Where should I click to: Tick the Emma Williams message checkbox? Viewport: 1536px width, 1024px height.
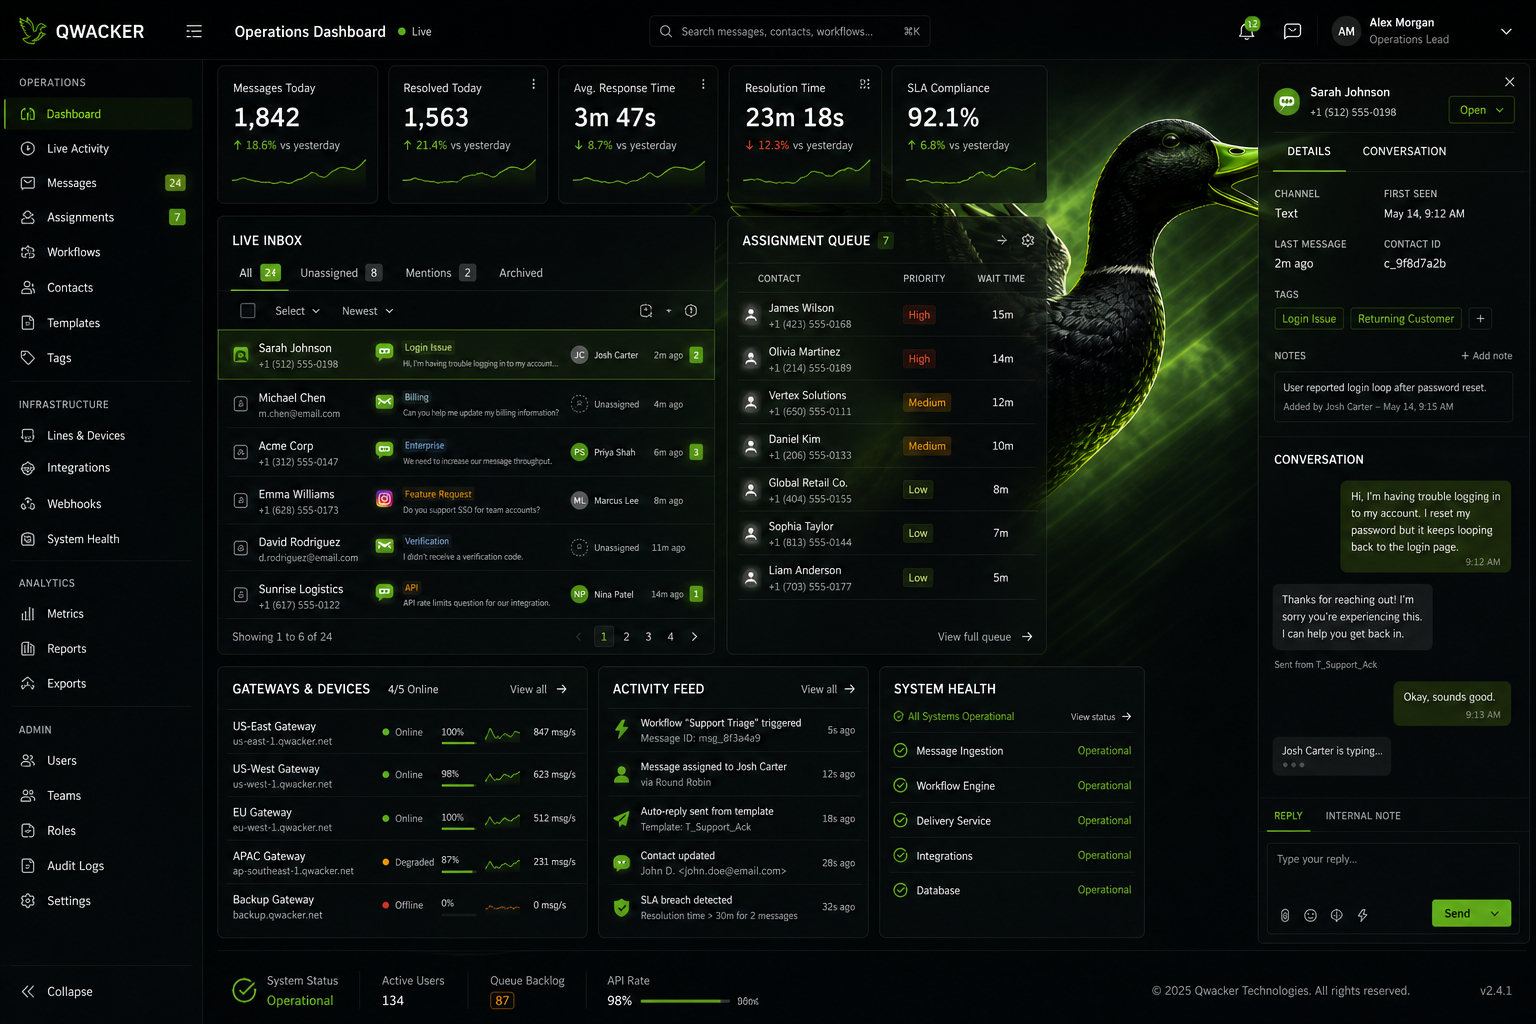coord(240,500)
